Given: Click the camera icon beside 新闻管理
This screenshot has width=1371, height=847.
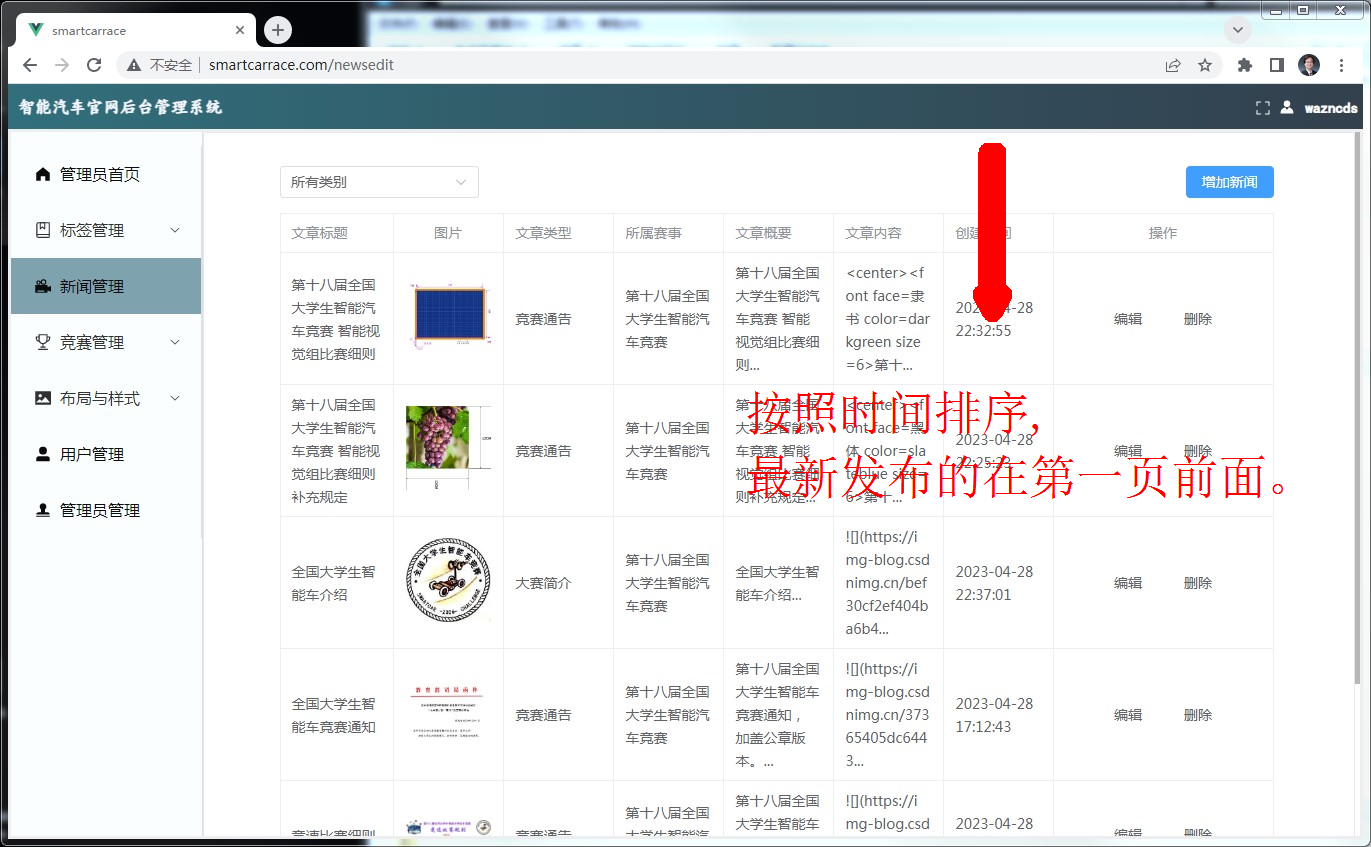Looking at the screenshot, I should pos(42,286).
